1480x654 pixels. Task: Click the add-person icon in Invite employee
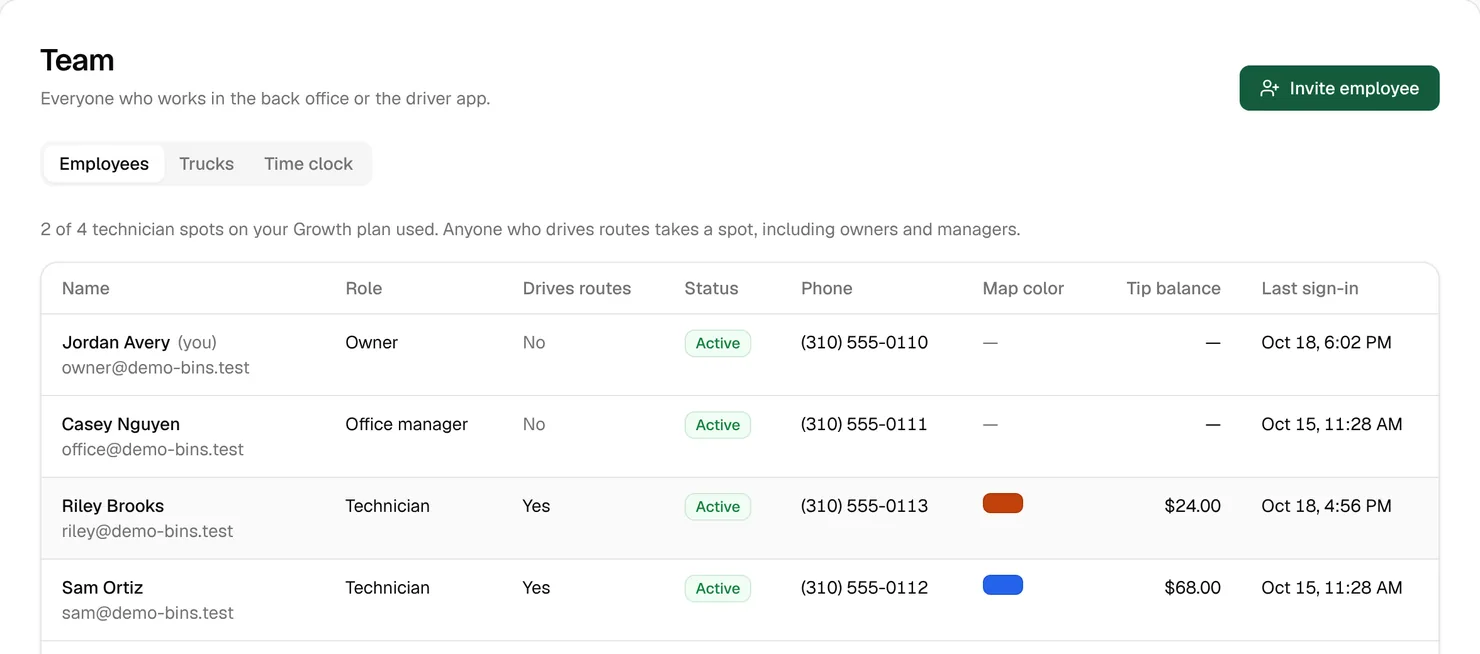pyautogui.click(x=1269, y=88)
